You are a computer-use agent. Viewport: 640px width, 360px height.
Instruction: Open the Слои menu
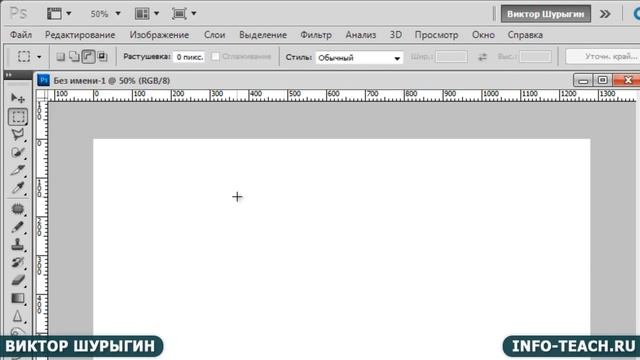[215, 35]
